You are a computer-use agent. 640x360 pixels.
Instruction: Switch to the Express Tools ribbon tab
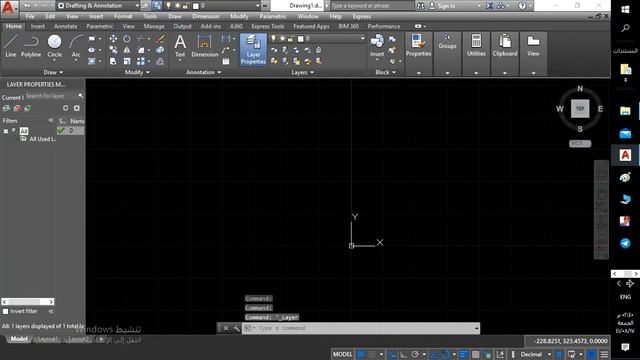coord(268,26)
